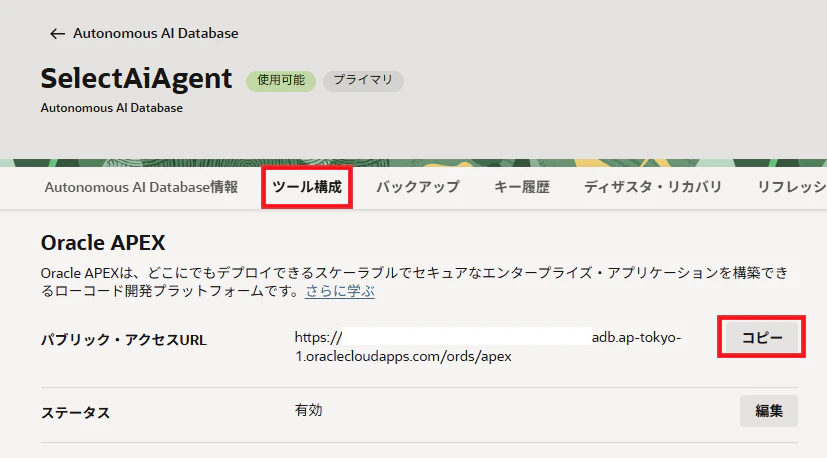Click the back arrow beside Autonomous AI Database
Screen dimensions: 827x458
tap(57, 34)
